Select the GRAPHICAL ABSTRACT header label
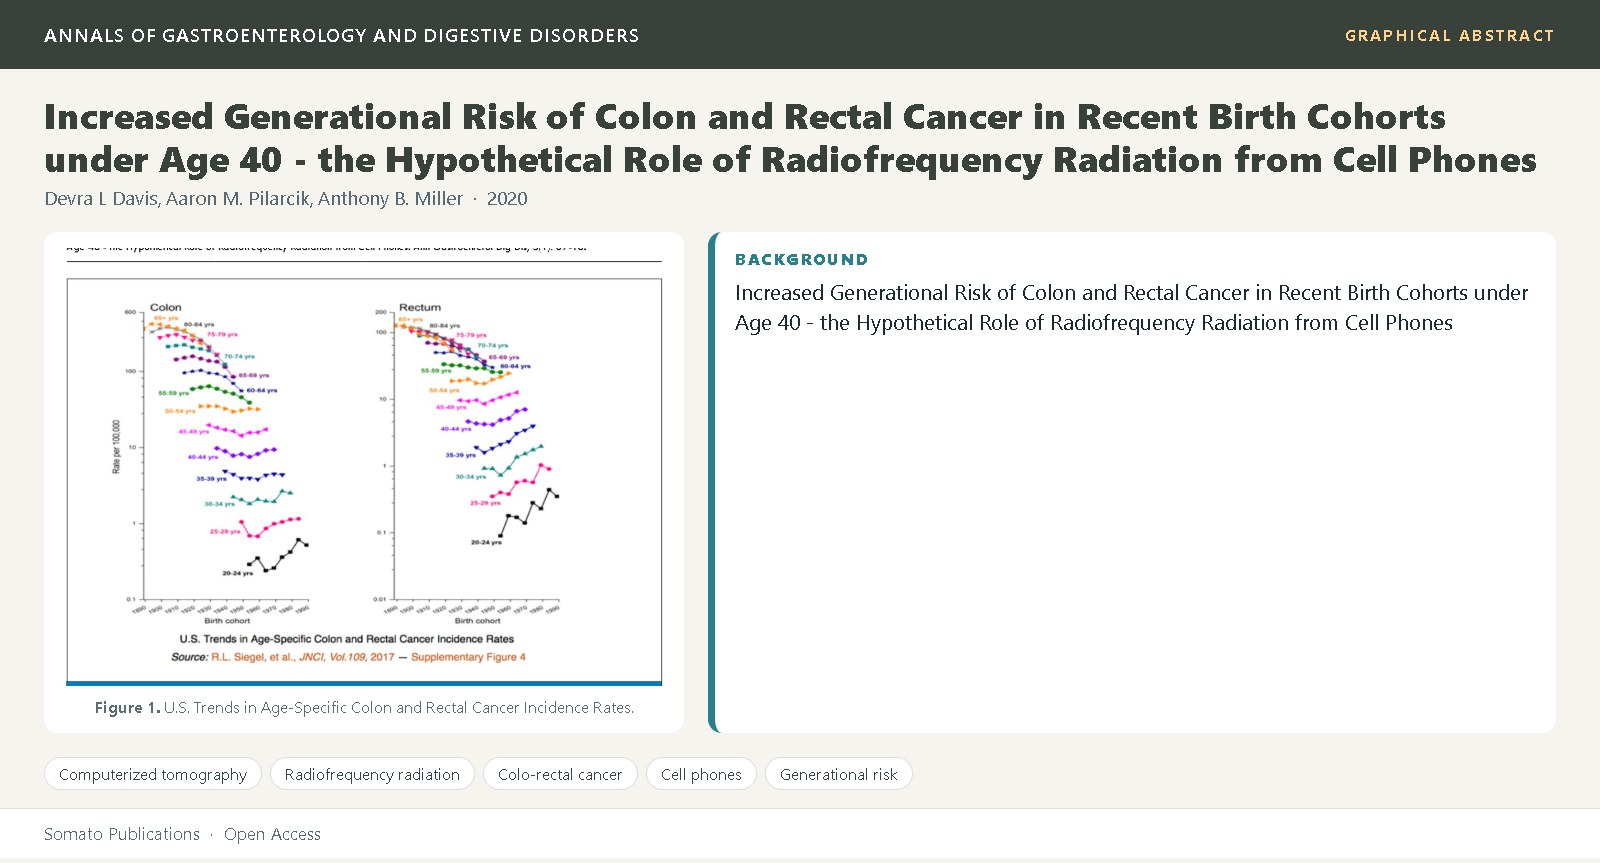The image size is (1600, 863). (1449, 35)
